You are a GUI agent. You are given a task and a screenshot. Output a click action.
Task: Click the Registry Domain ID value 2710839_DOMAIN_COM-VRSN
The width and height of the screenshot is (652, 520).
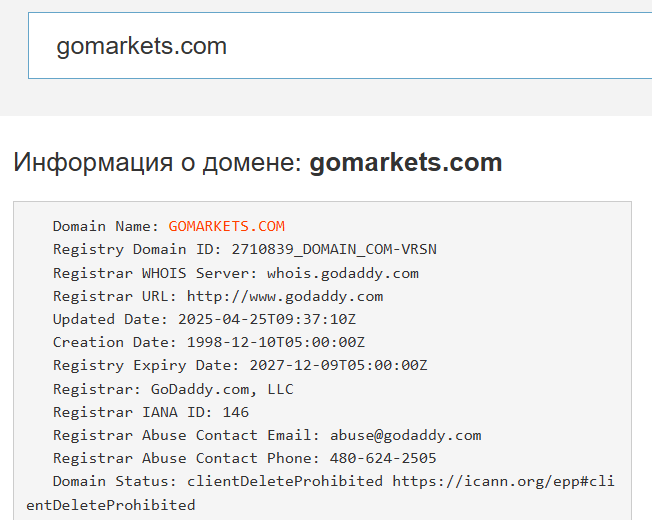(x=333, y=249)
